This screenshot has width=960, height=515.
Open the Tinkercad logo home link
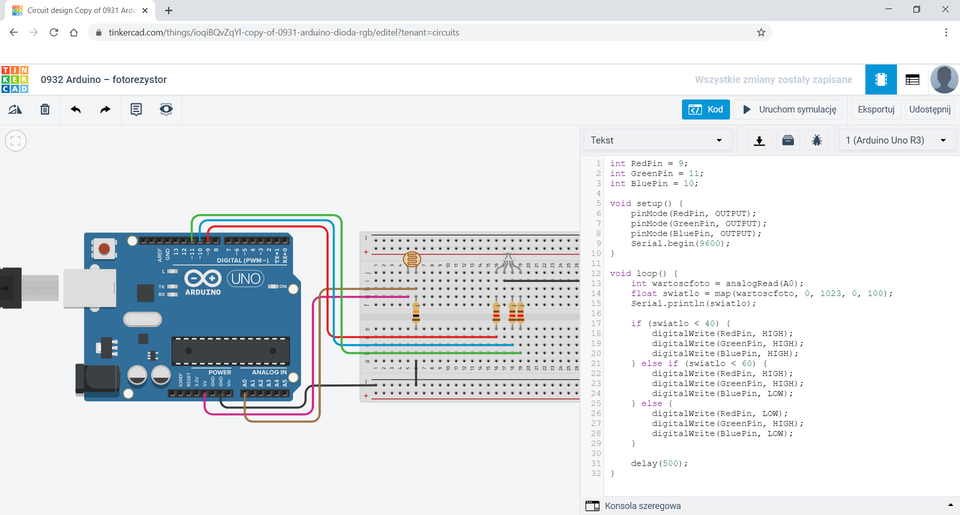tap(15, 80)
